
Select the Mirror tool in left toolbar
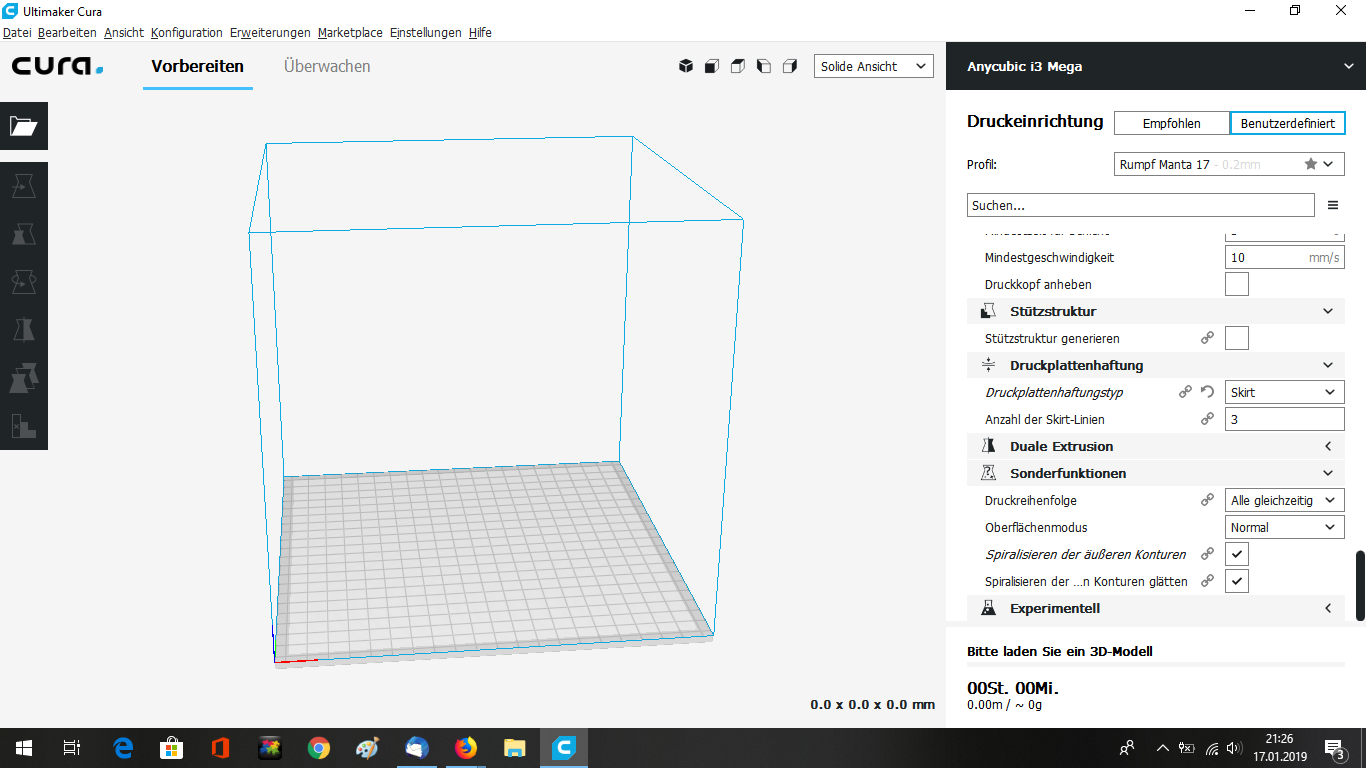click(24, 331)
